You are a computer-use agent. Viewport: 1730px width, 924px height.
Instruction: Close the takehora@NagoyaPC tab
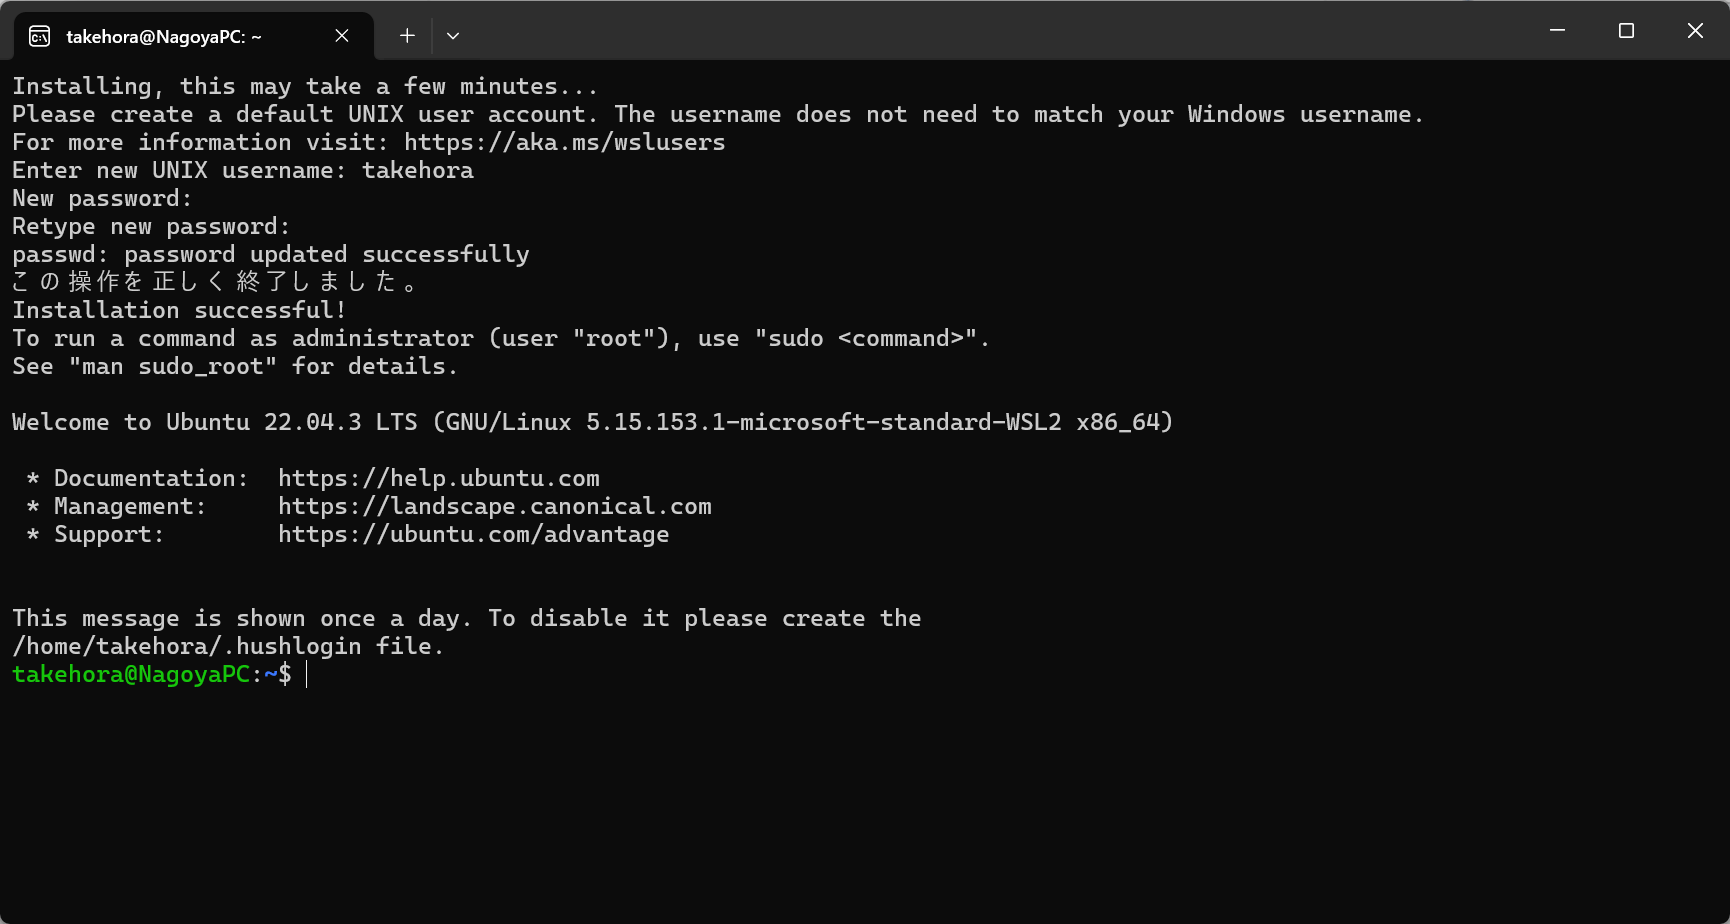click(342, 36)
